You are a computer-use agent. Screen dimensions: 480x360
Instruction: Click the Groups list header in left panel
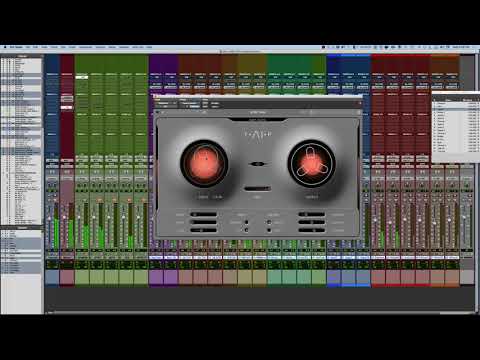[x=22, y=228]
